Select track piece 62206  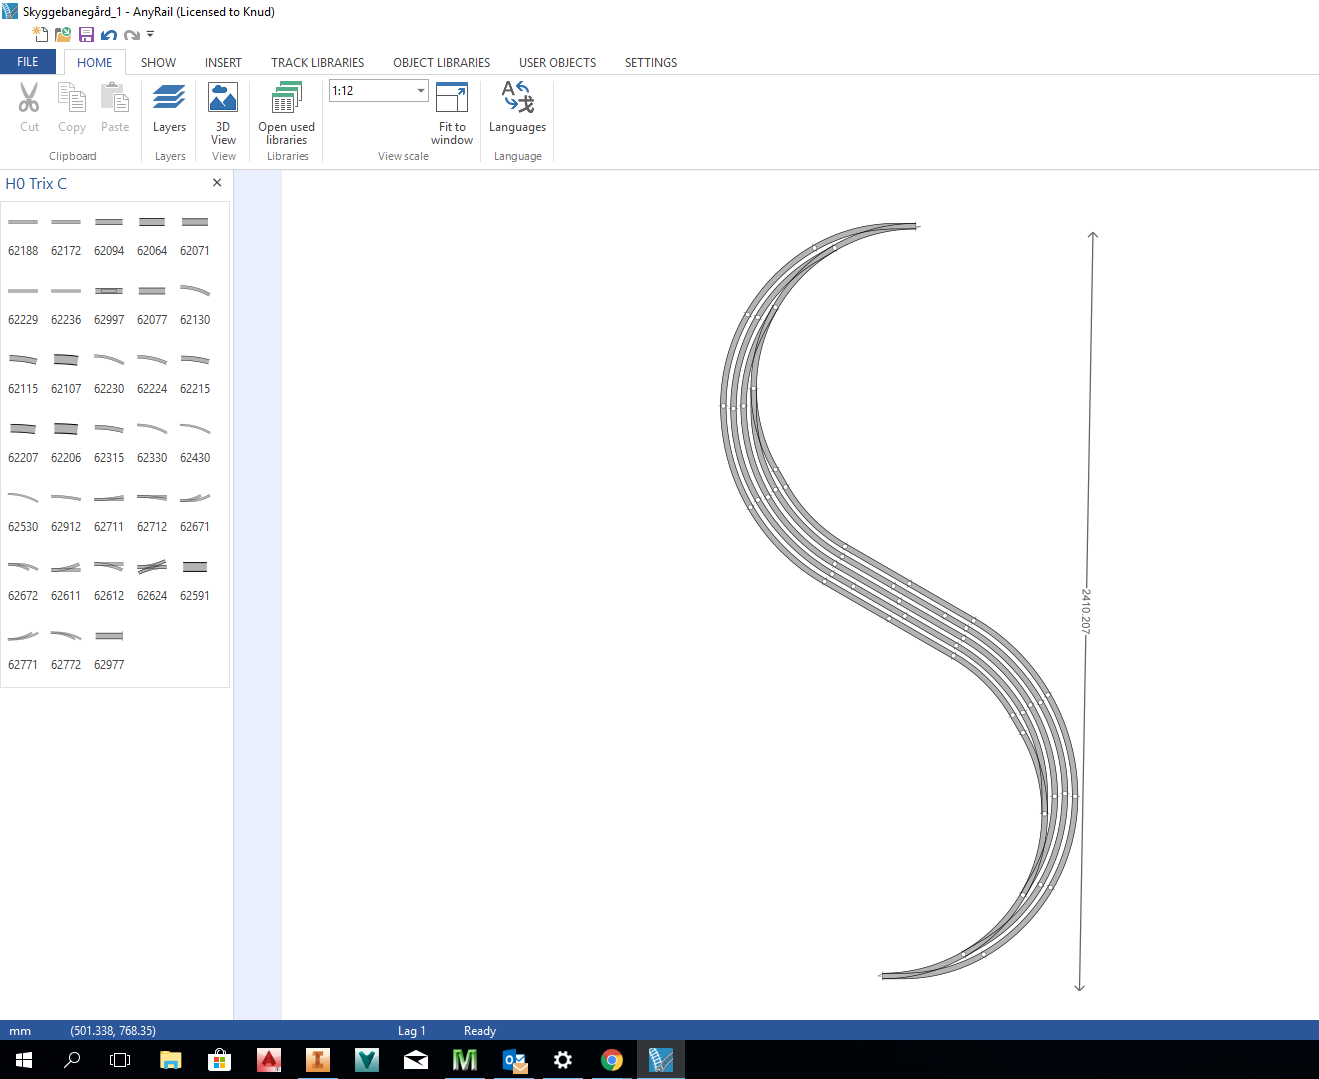[66, 441]
